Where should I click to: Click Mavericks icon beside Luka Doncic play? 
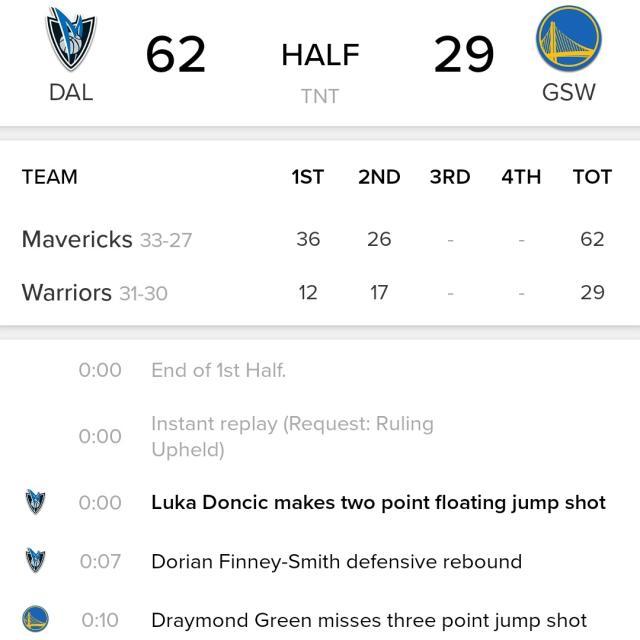coord(36,502)
